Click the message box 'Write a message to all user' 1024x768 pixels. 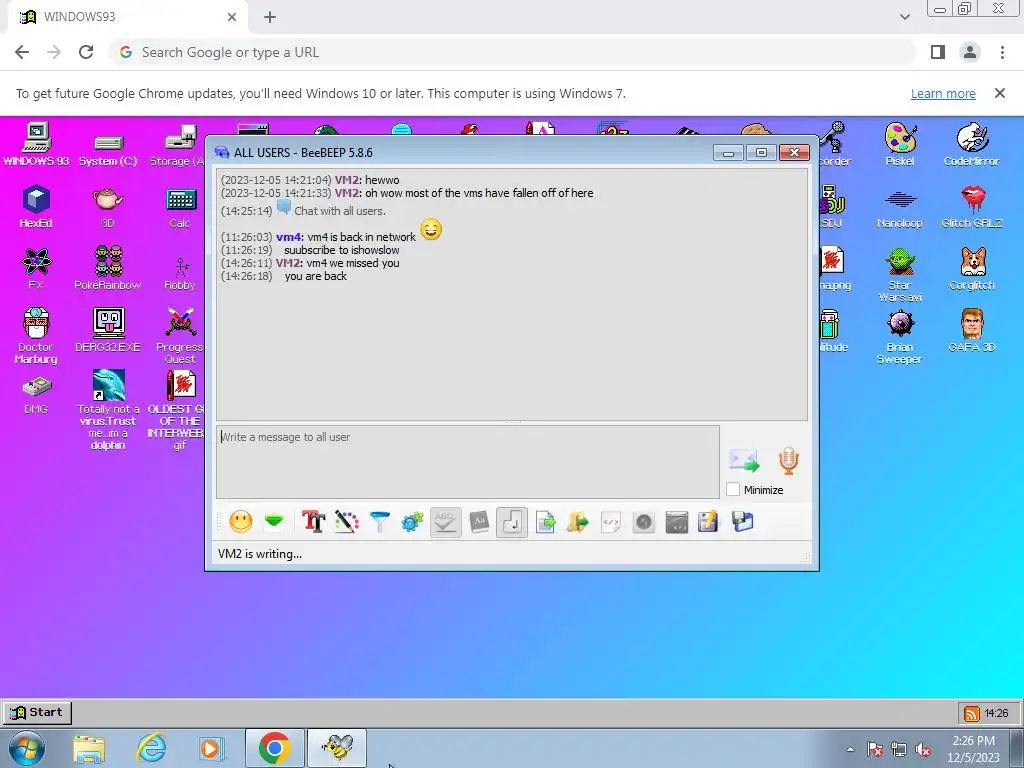pos(468,462)
